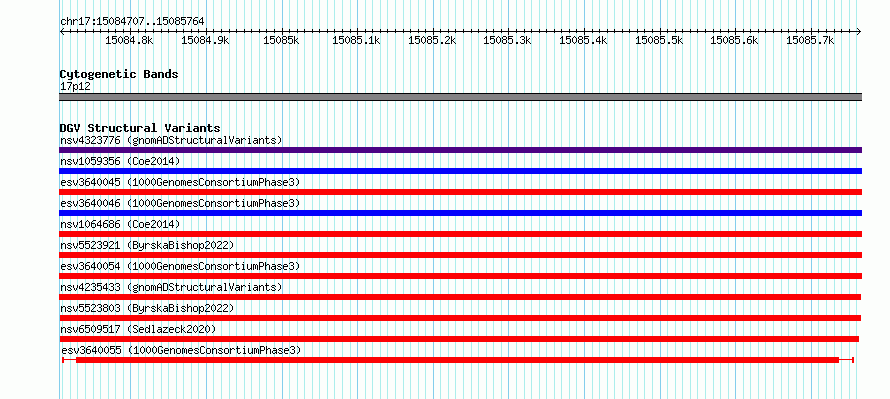Select the red nsv5523921 variant bar

[x=460, y=255]
